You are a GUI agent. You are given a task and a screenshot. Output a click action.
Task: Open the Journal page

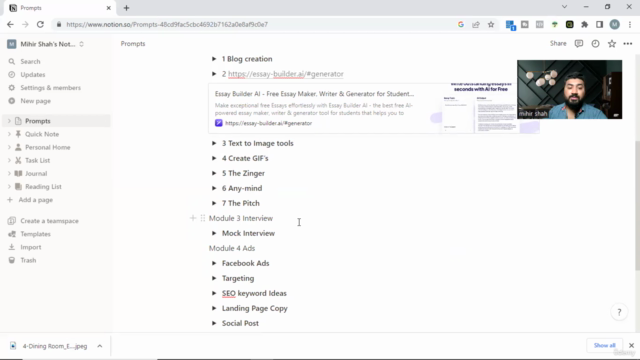point(36,173)
